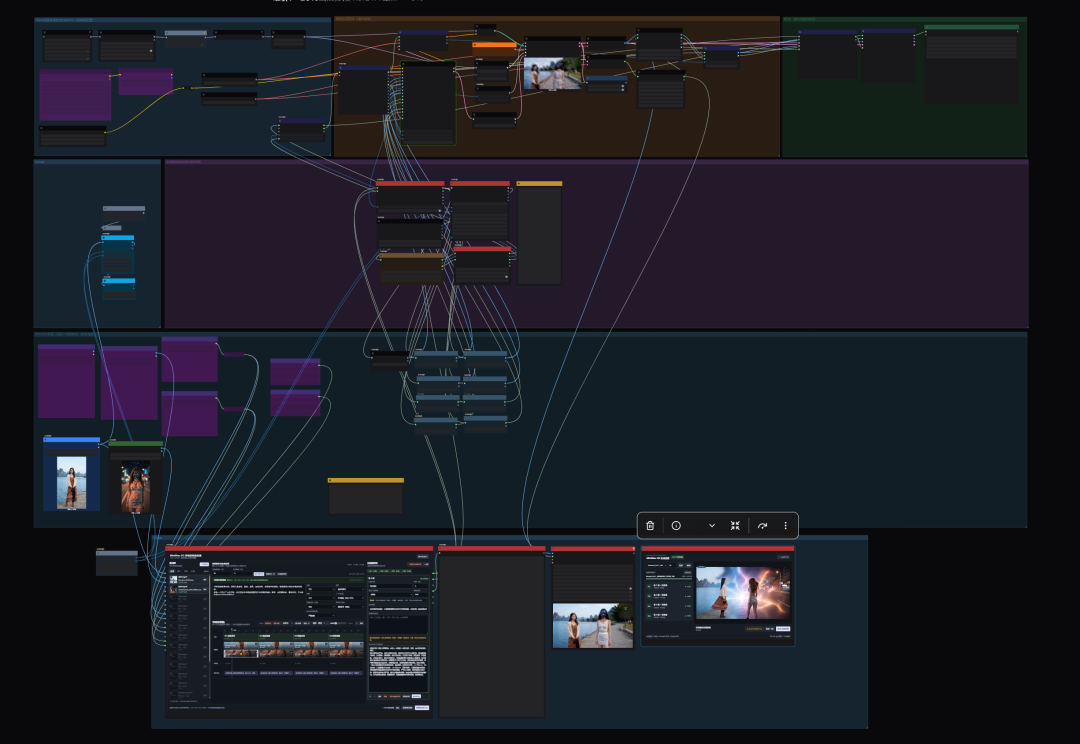The width and height of the screenshot is (1080, 744).
Task: Select first image item in editor asset list
Action: [189, 579]
